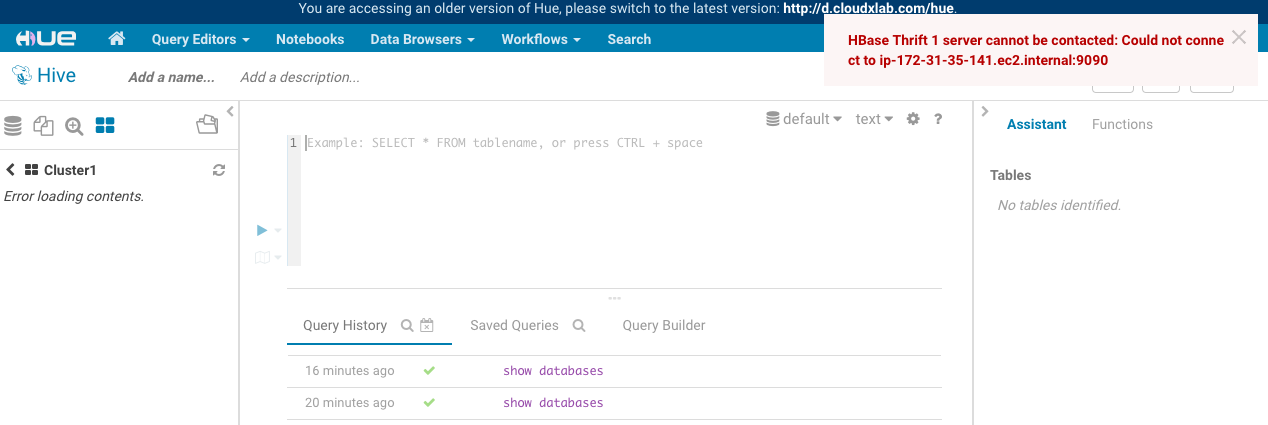
Task: Run query with the play button
Action: pos(262,230)
